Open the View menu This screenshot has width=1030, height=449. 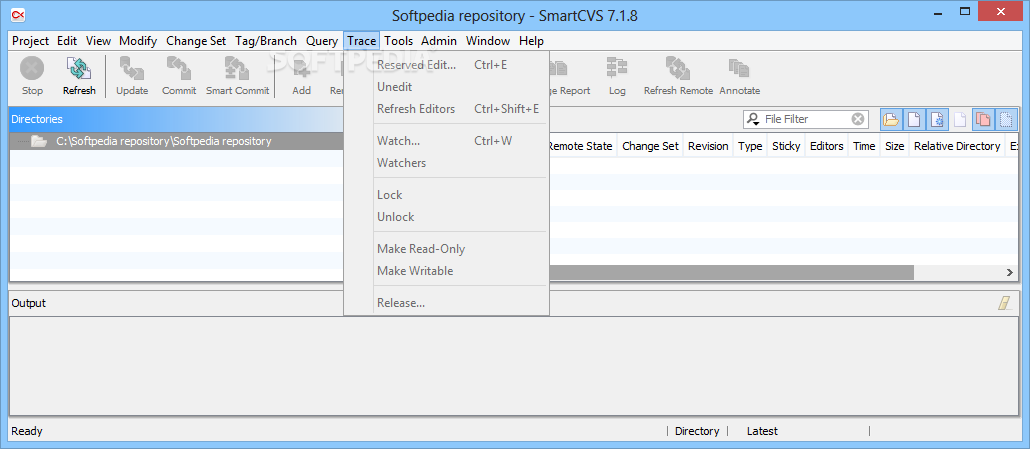99,41
